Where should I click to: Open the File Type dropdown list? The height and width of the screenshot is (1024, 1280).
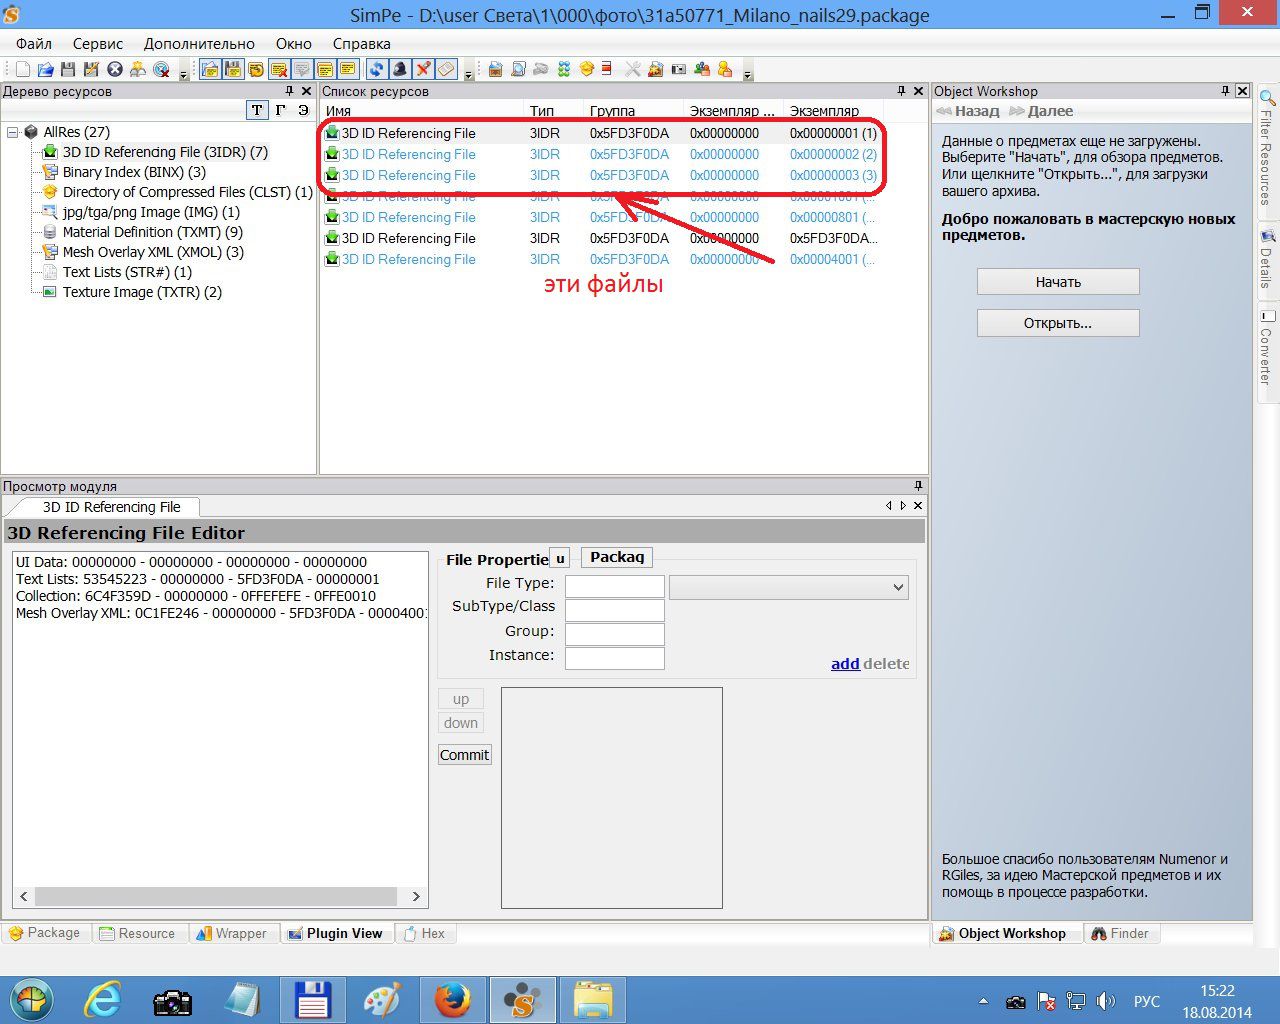[x=897, y=587]
